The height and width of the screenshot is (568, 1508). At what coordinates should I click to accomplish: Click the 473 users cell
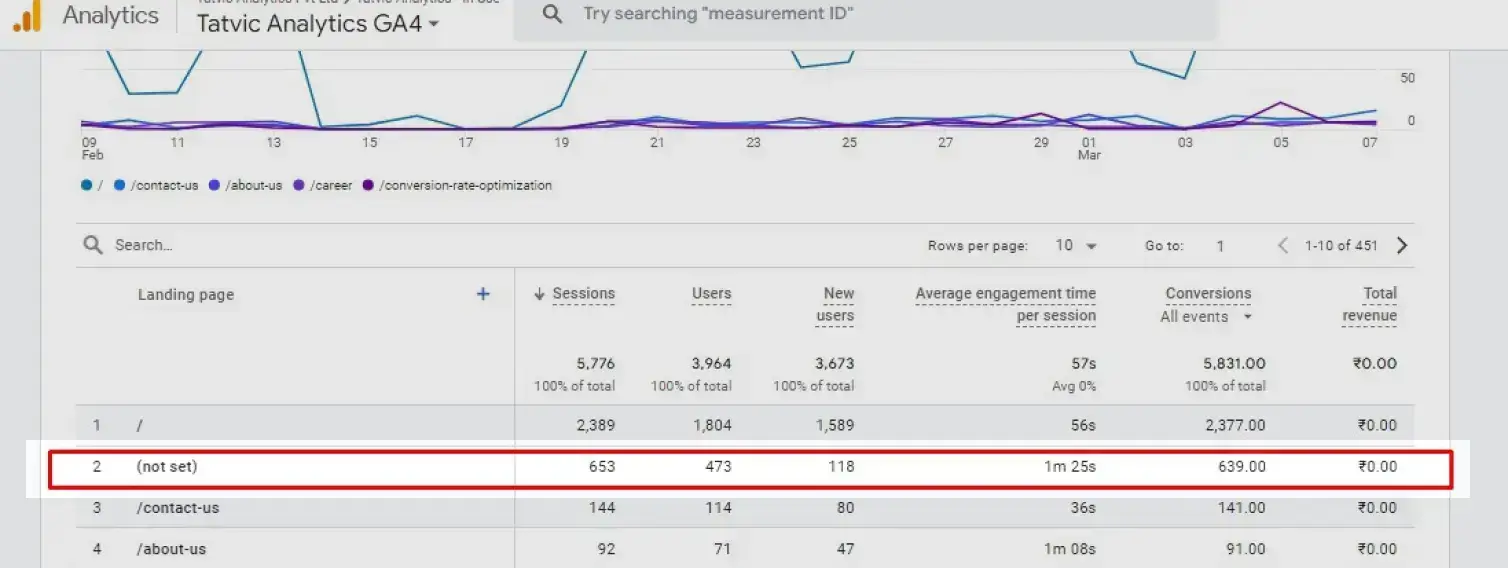[x=717, y=467]
